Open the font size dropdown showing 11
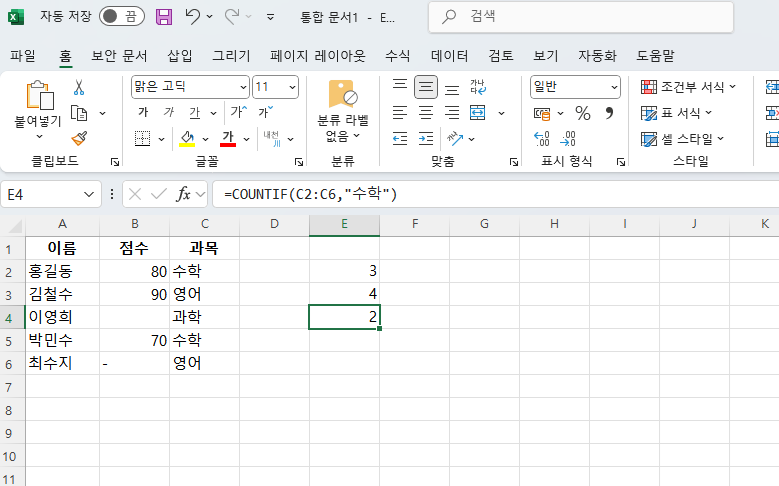 point(292,87)
